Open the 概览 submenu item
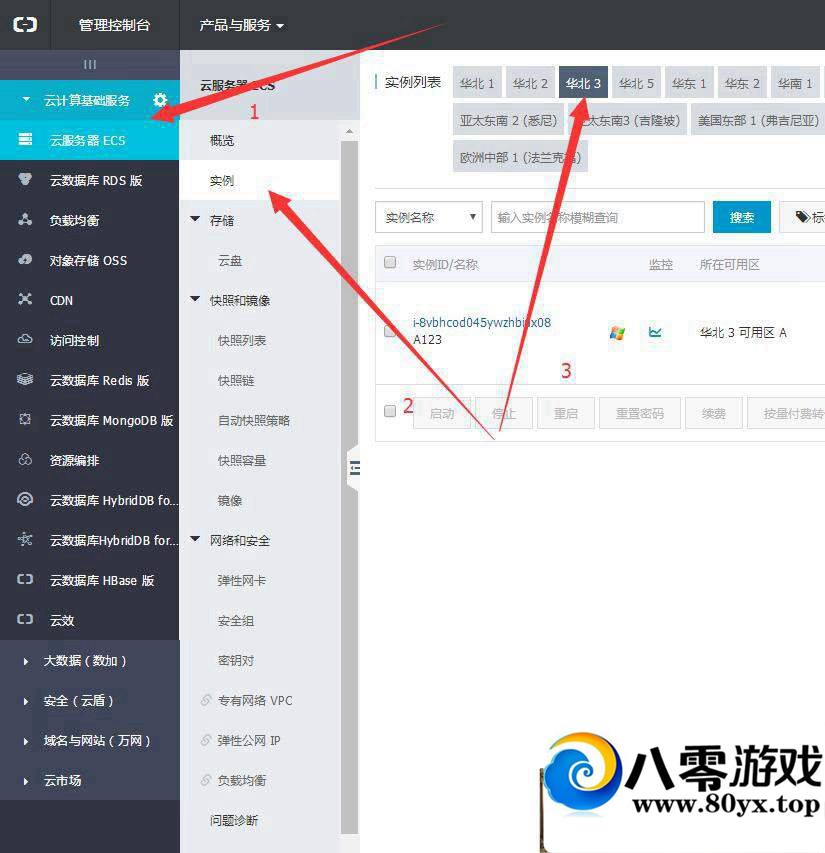 click(222, 140)
